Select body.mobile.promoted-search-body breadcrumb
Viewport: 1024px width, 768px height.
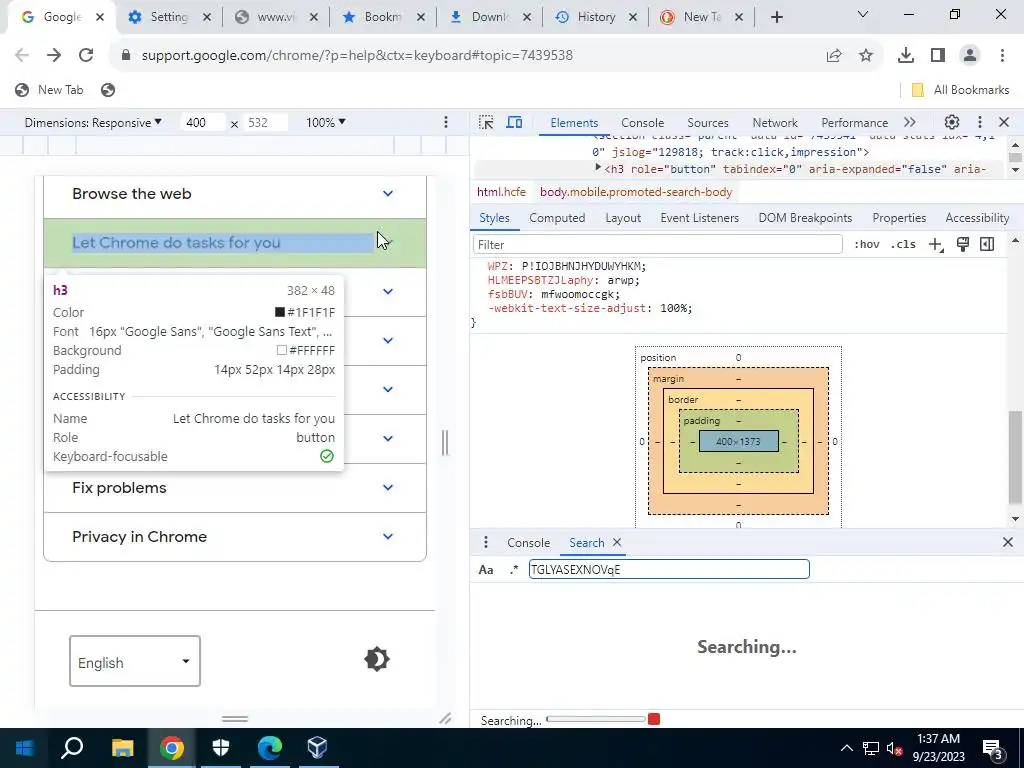point(636,192)
